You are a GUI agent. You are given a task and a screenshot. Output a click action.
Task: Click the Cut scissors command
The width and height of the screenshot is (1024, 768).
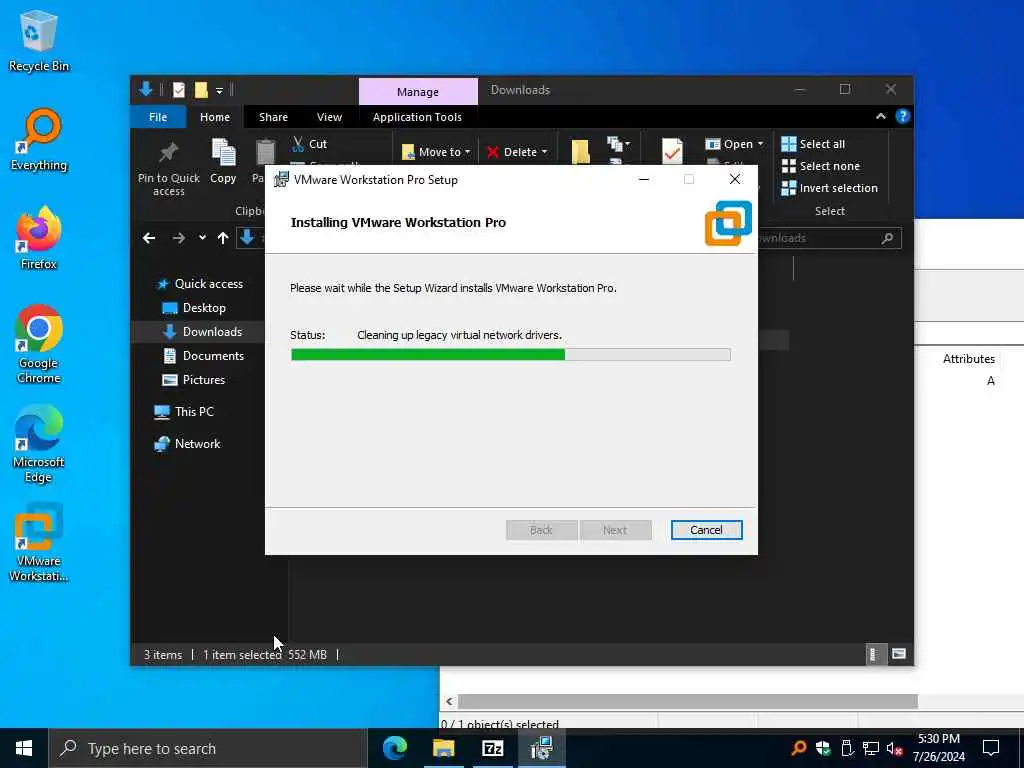point(310,144)
